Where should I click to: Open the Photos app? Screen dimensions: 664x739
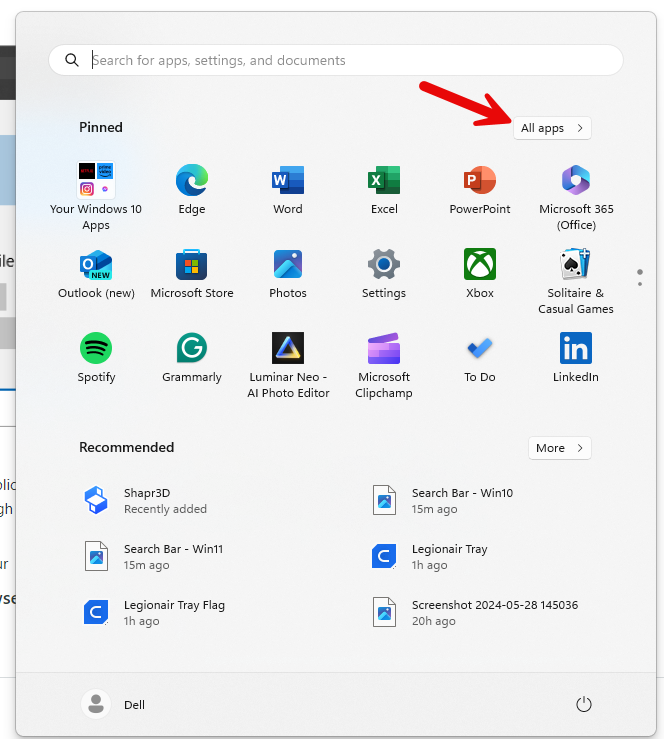pos(287,273)
